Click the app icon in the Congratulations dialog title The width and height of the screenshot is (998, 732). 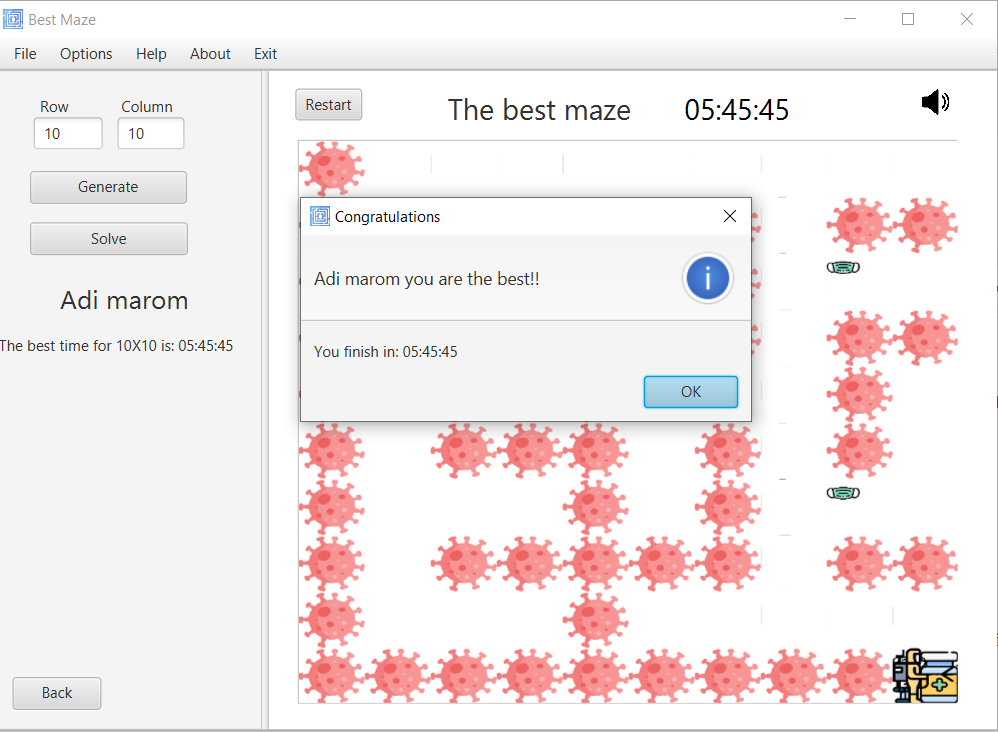(x=319, y=216)
